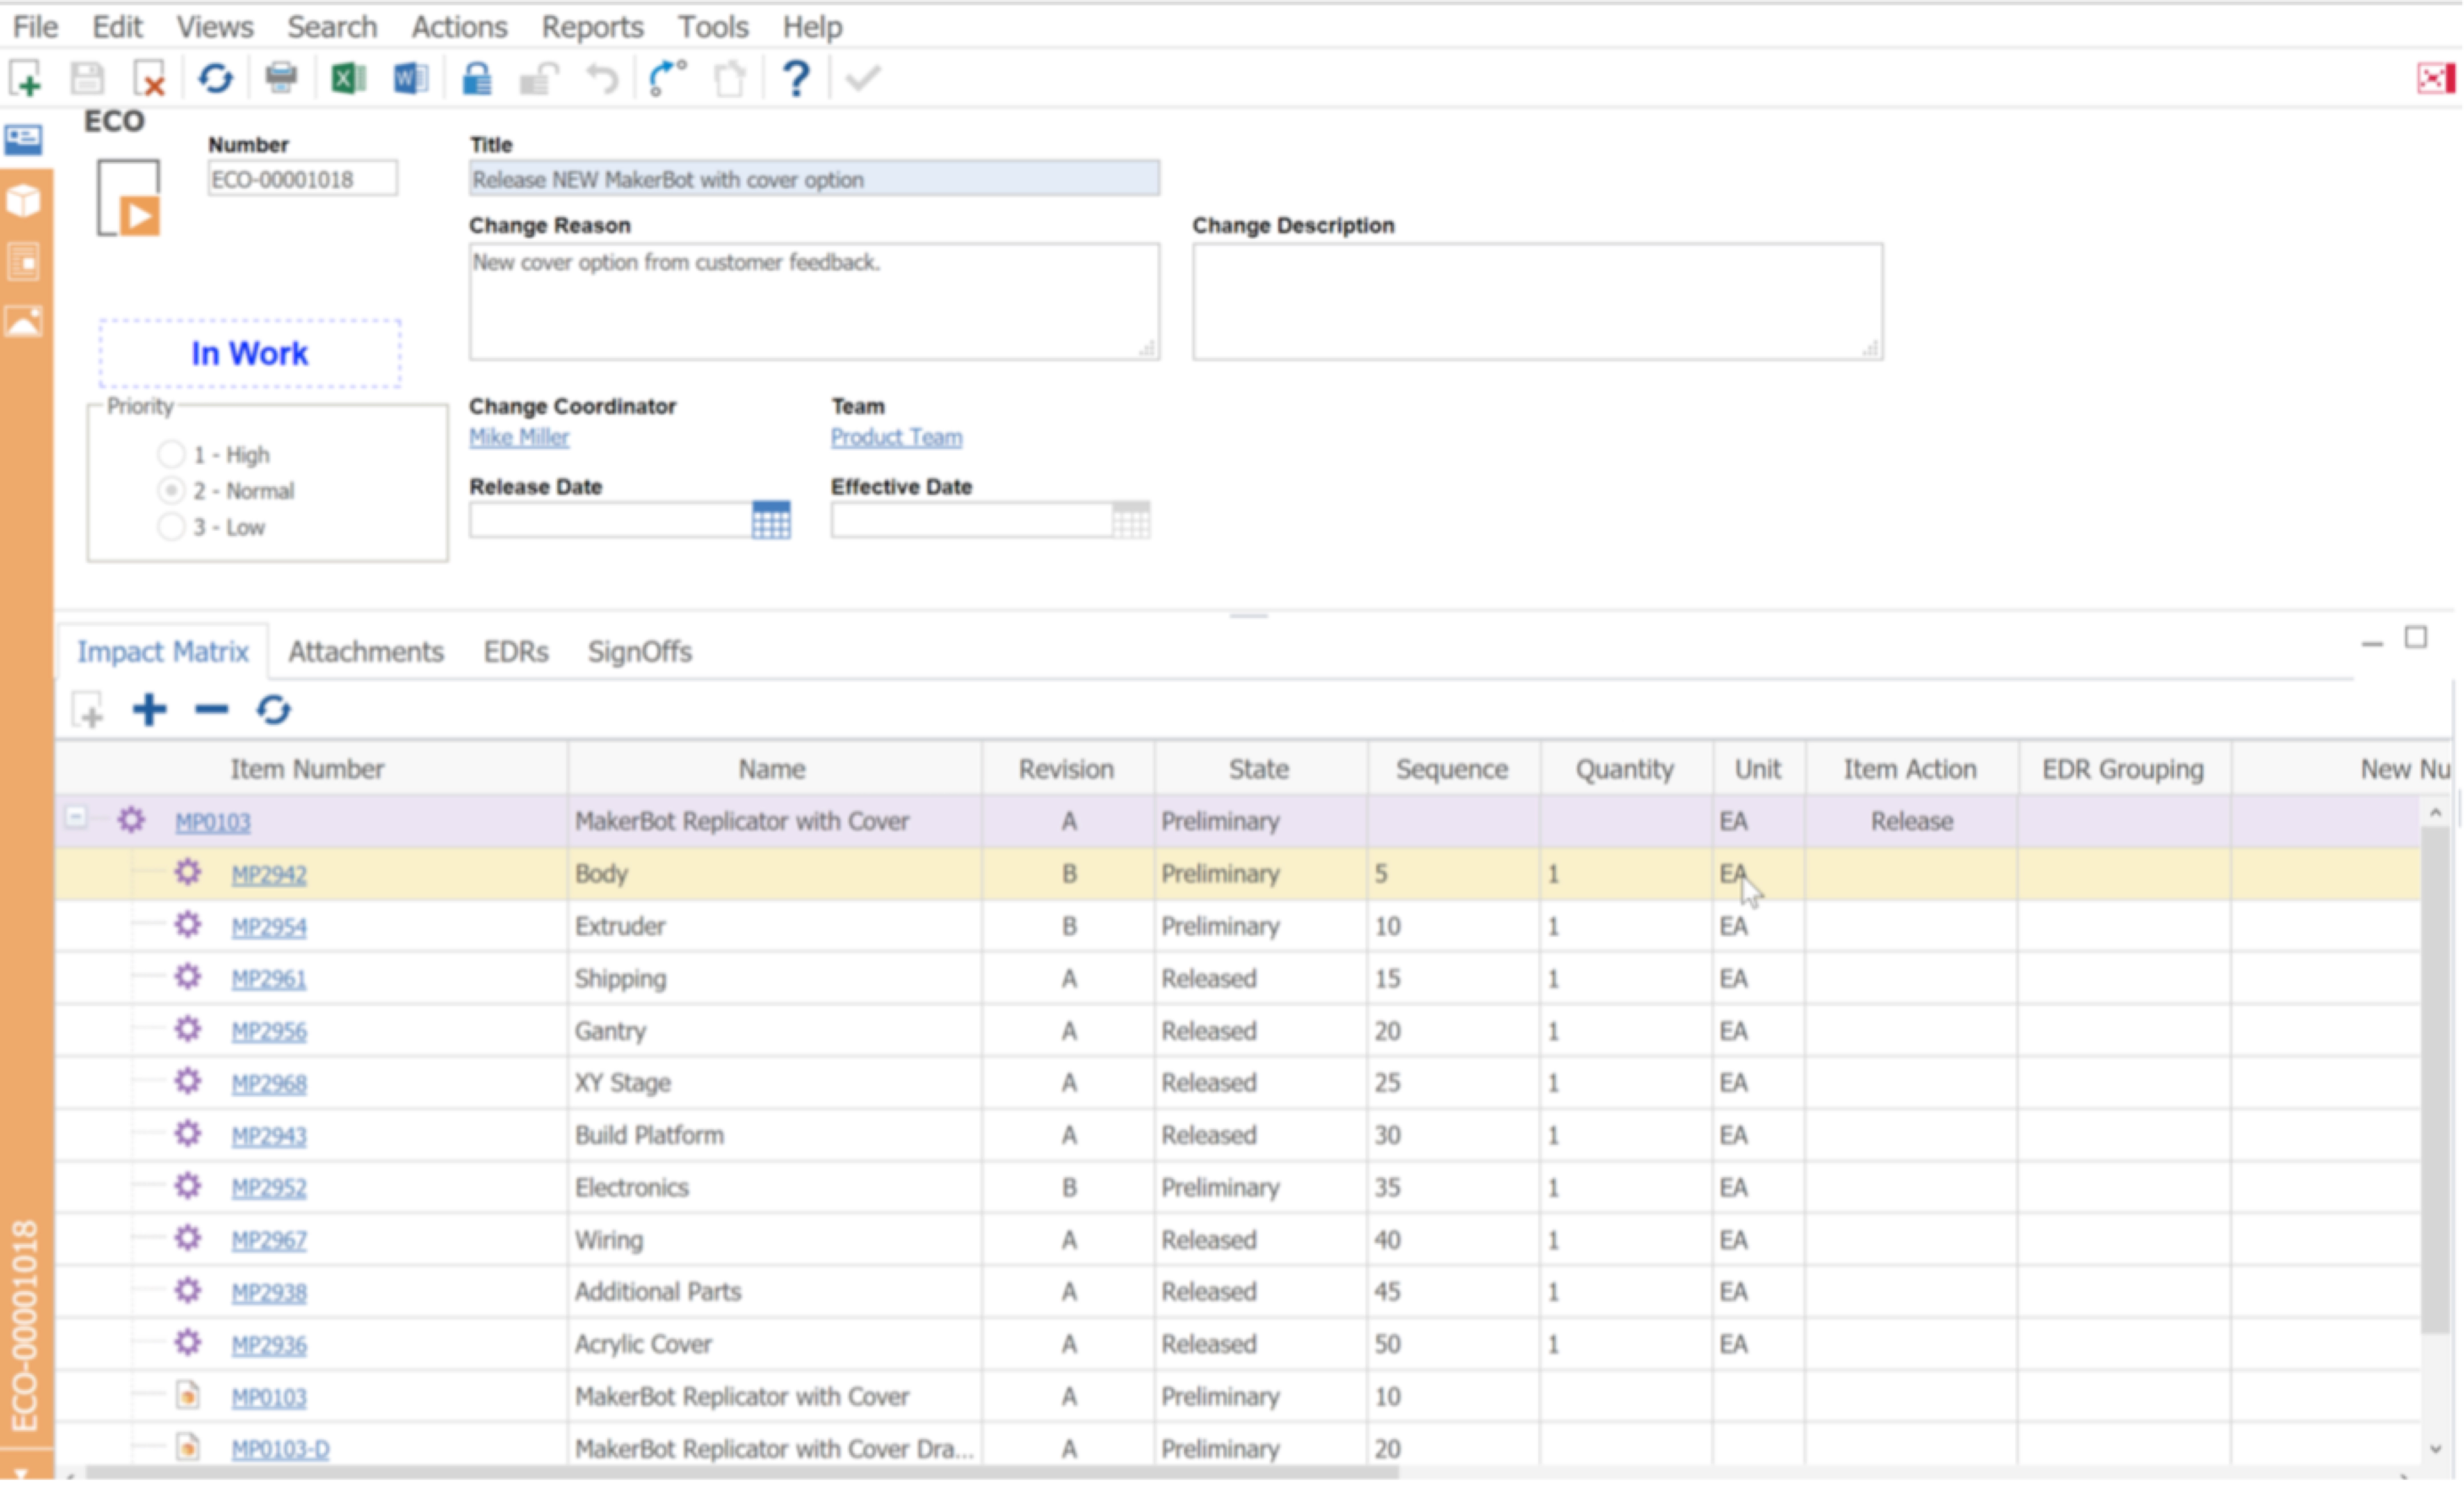2464x1487 pixels.
Task: Click the minus Remove row icon
Action: [x=211, y=710]
